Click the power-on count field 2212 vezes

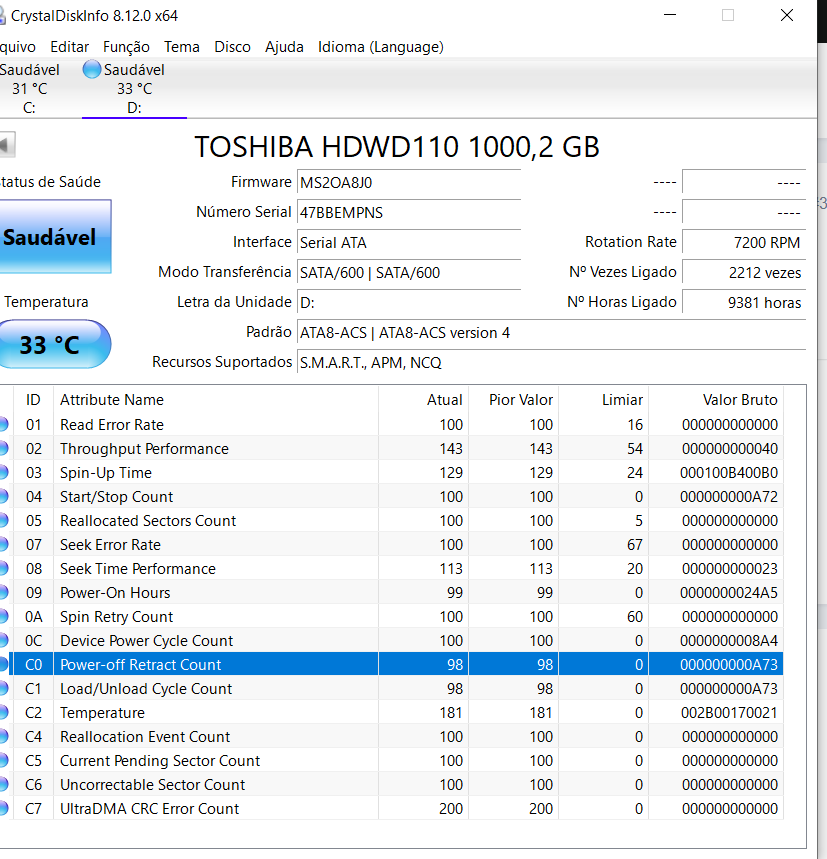(x=744, y=273)
